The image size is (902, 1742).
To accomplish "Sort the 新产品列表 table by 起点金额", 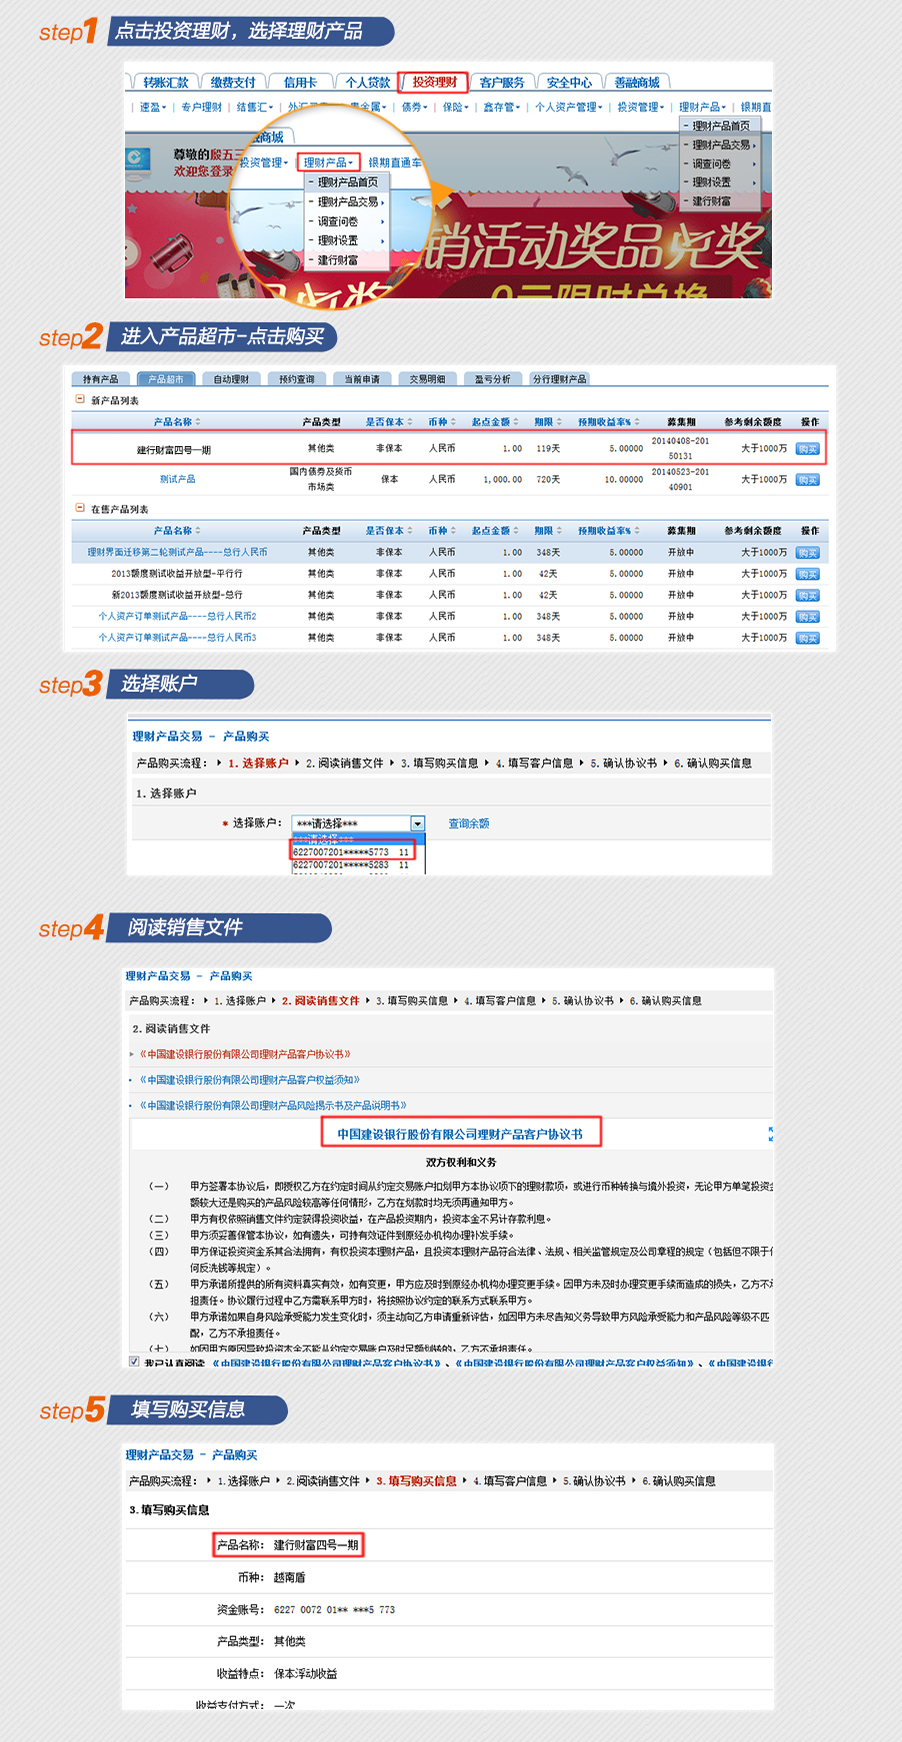I will click(x=495, y=421).
